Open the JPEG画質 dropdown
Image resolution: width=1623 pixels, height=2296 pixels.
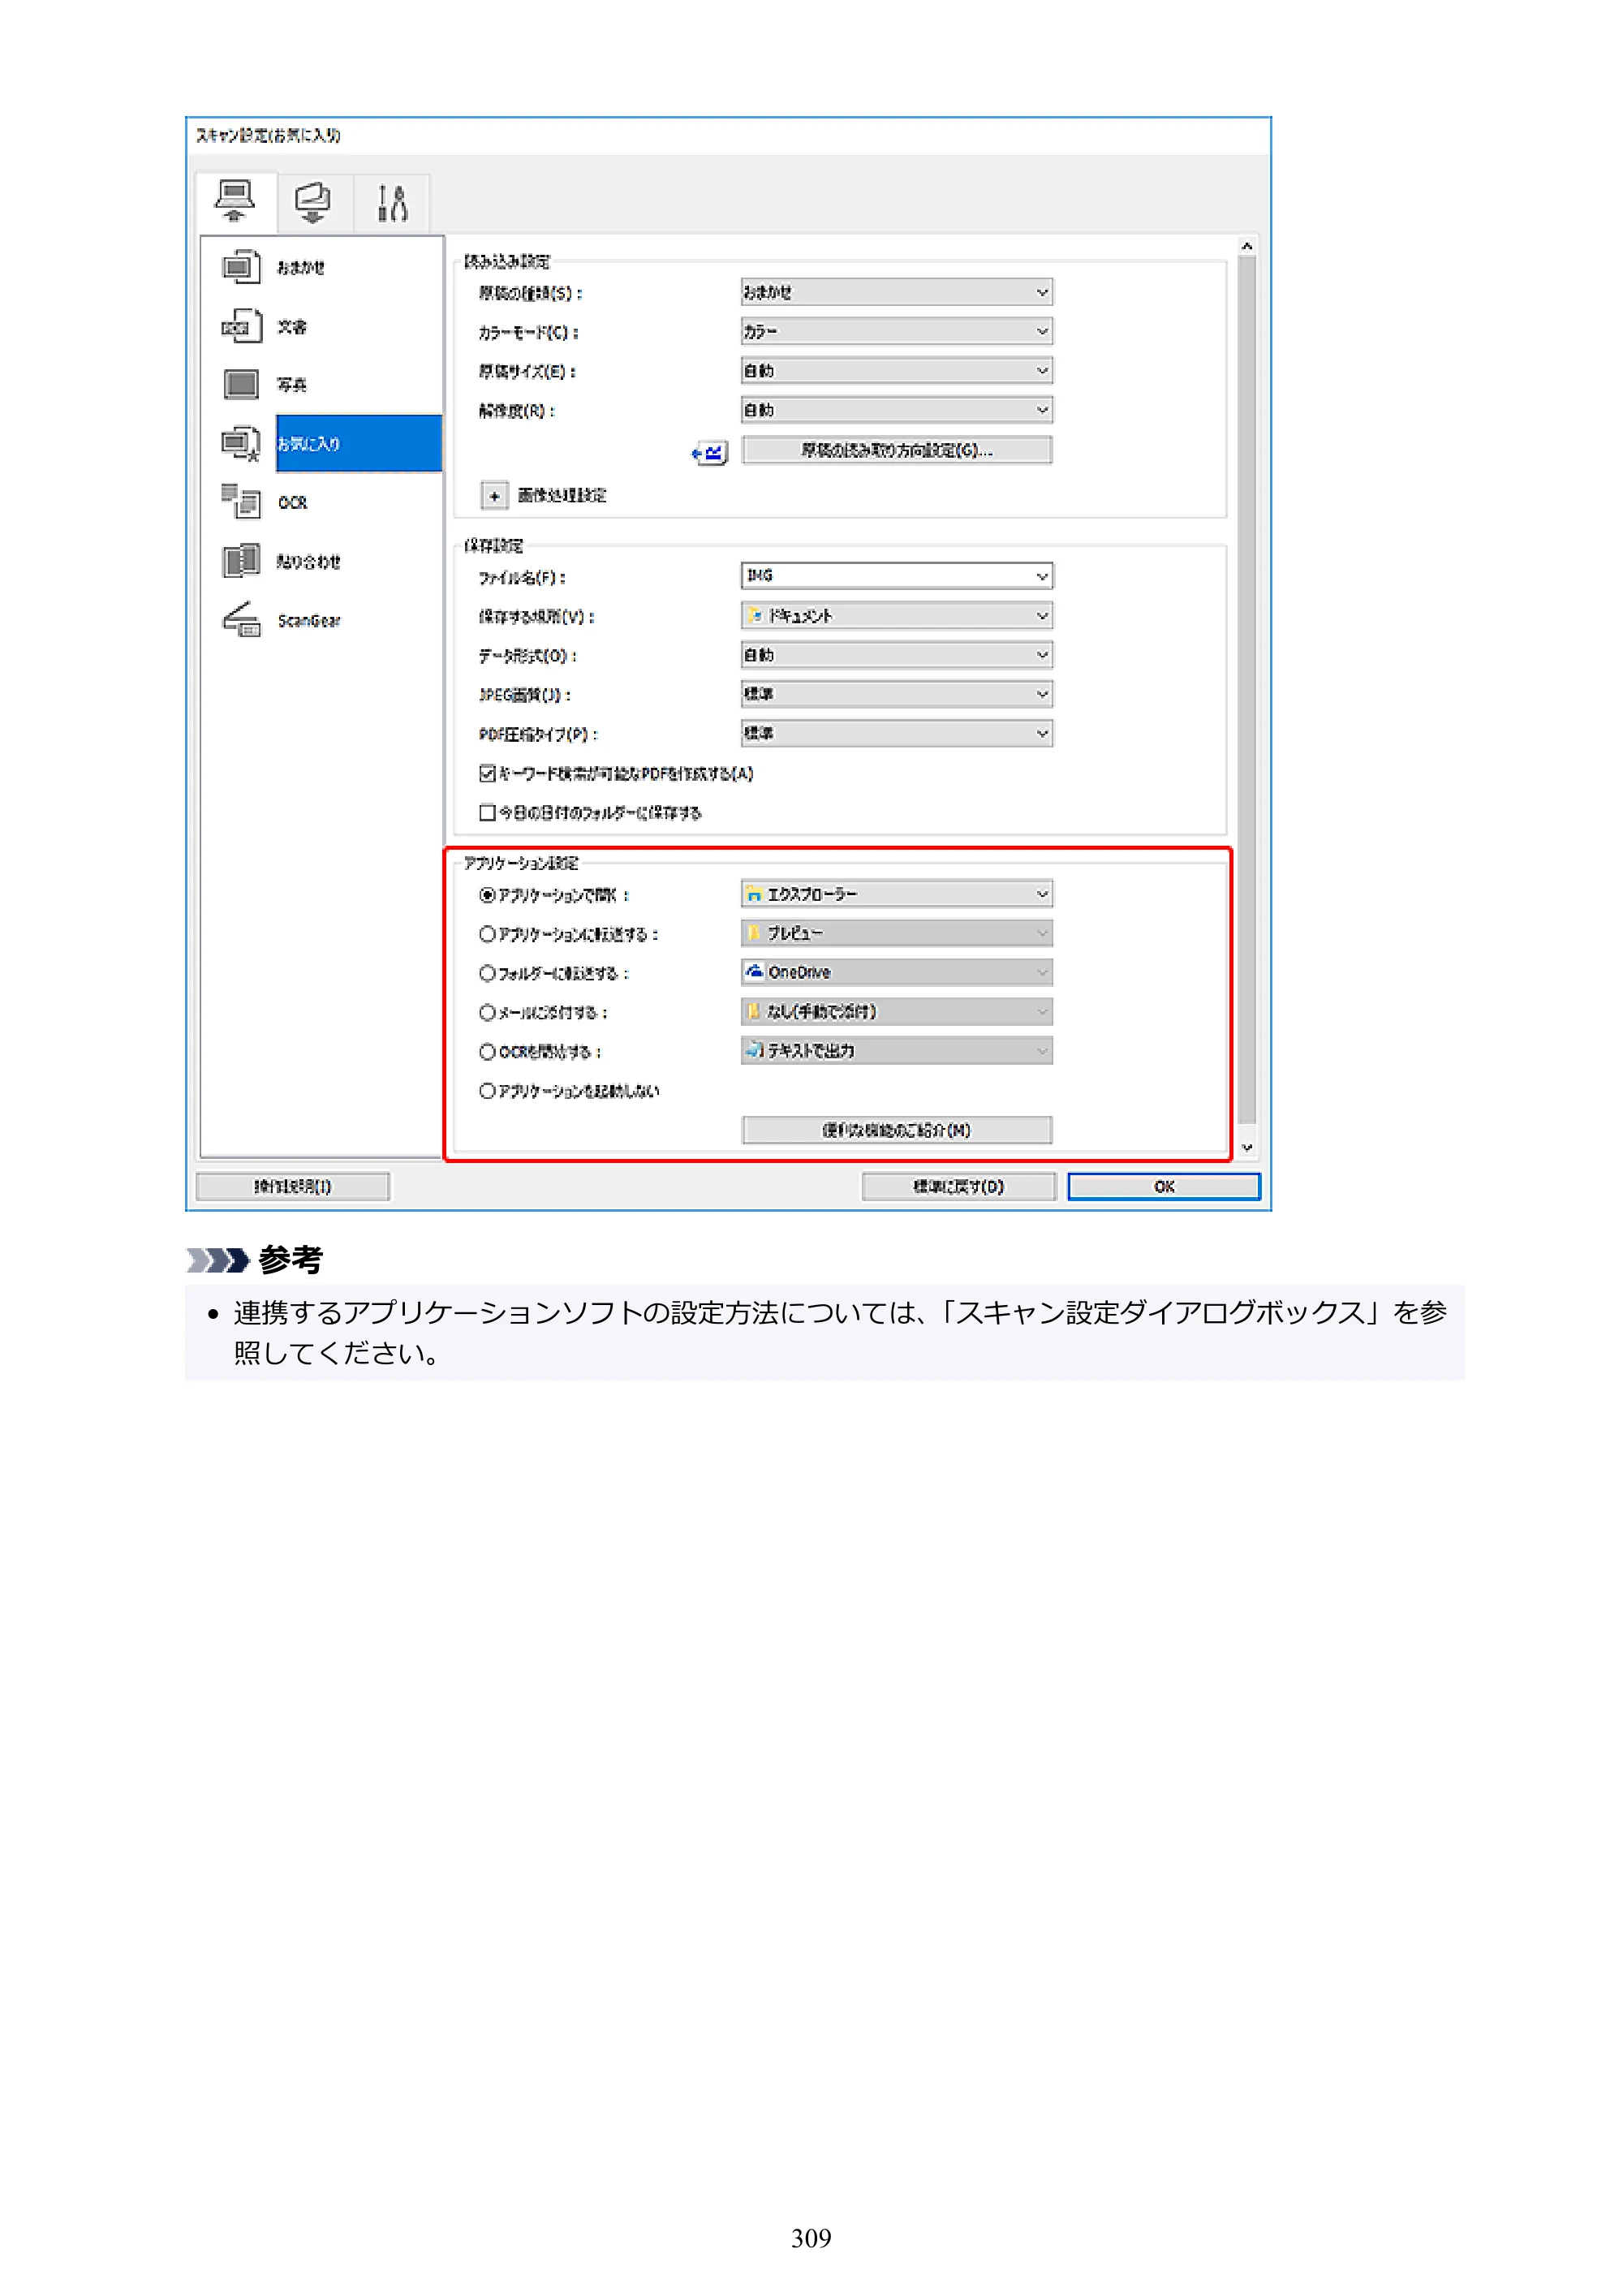point(896,694)
